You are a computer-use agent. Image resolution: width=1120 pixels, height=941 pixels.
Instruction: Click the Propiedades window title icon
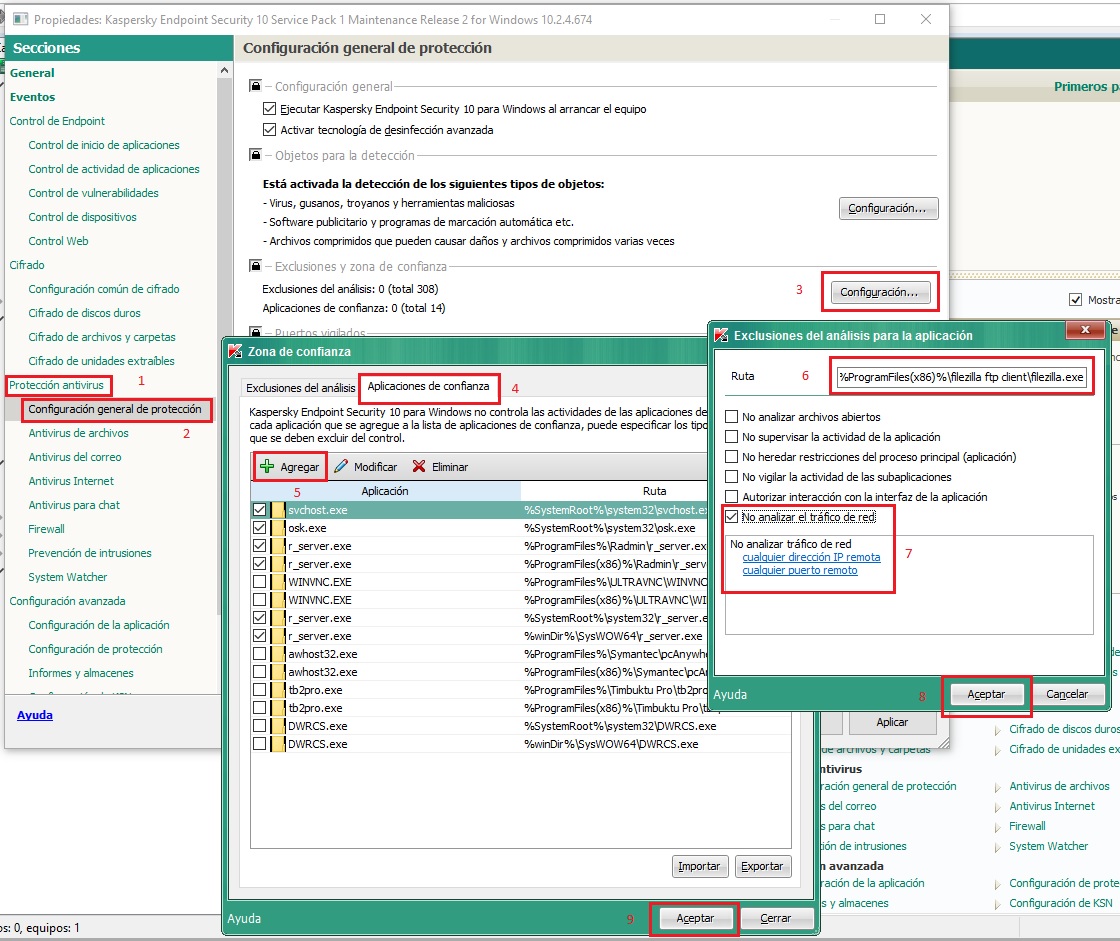[21, 19]
